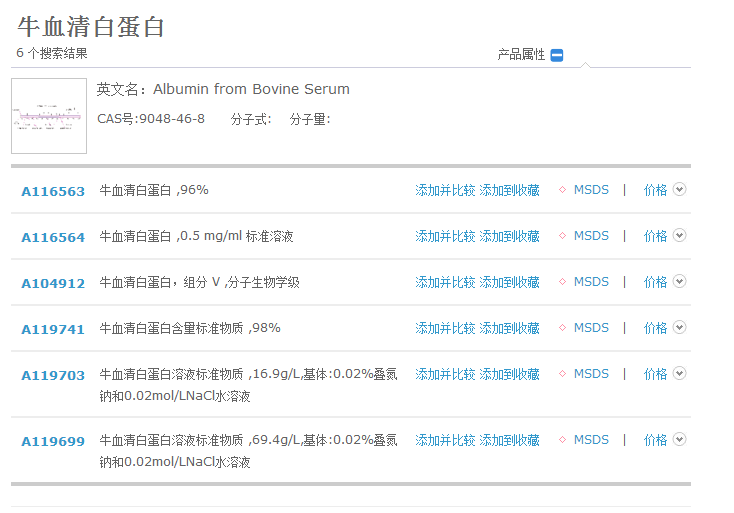This screenshot has height=513, width=734.
Task: Open product A119699 details
Action: point(53,441)
